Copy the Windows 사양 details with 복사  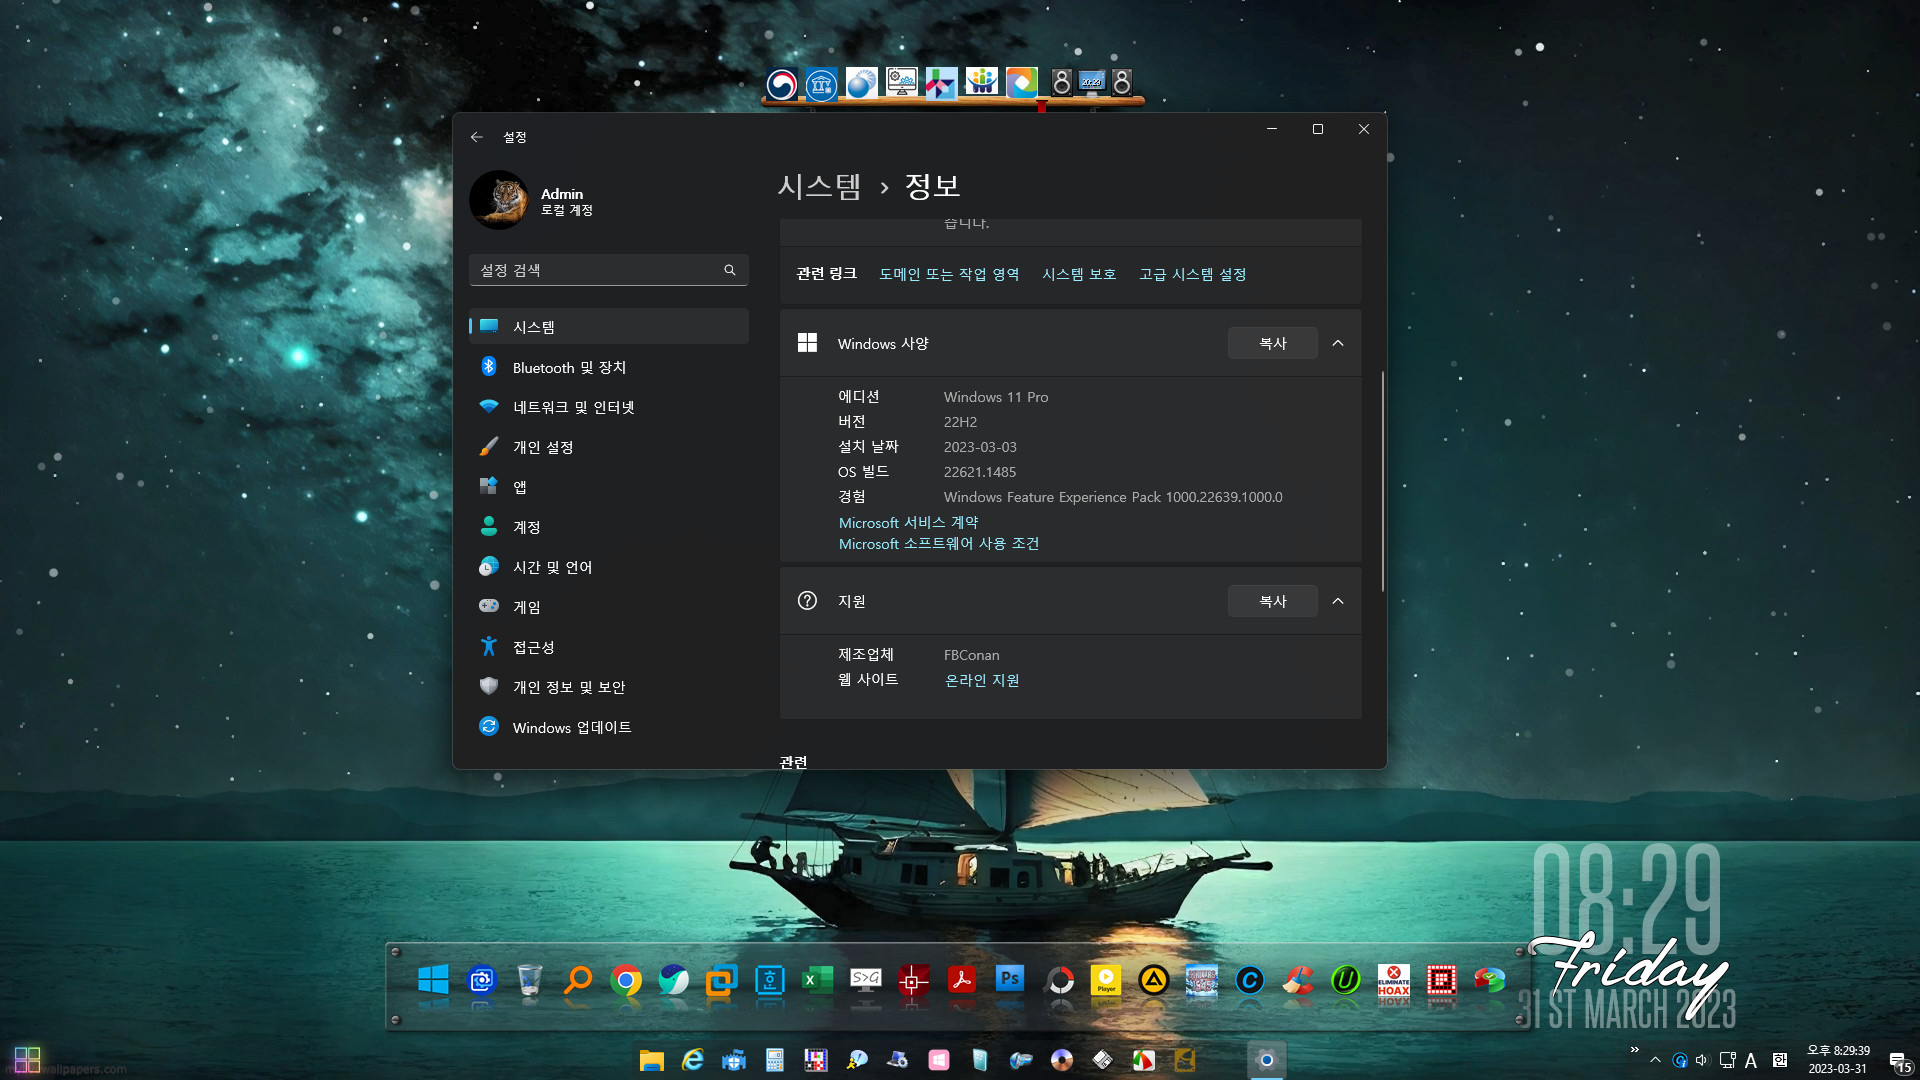(x=1272, y=343)
